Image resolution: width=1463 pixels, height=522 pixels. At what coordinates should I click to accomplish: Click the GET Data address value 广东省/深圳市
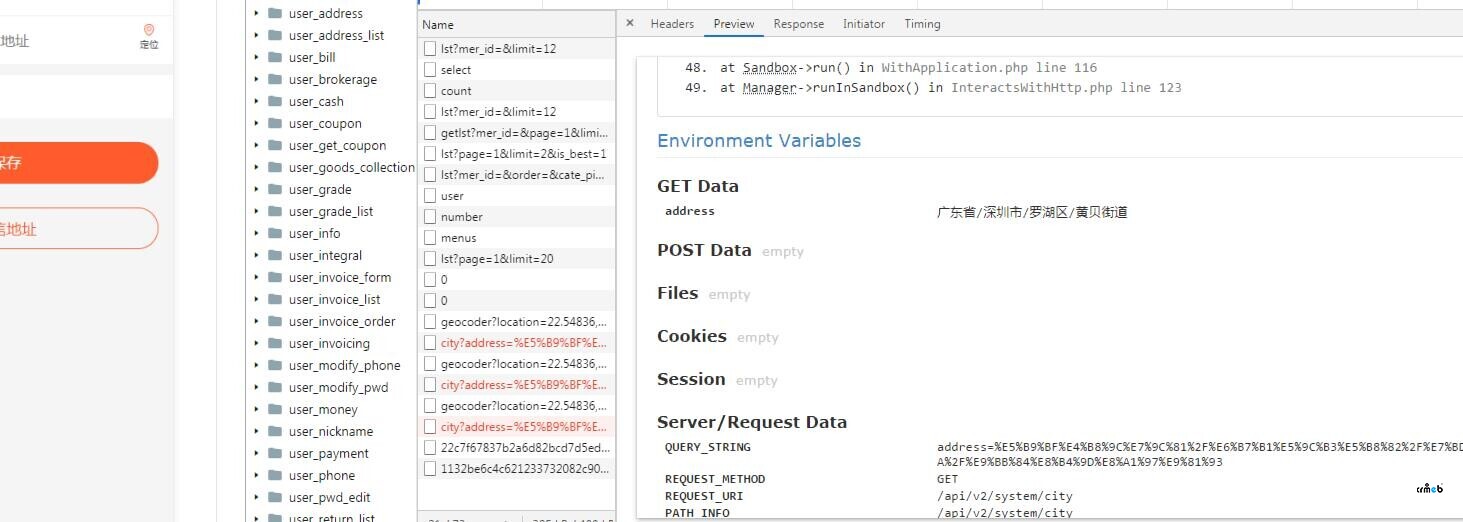click(x=1032, y=212)
